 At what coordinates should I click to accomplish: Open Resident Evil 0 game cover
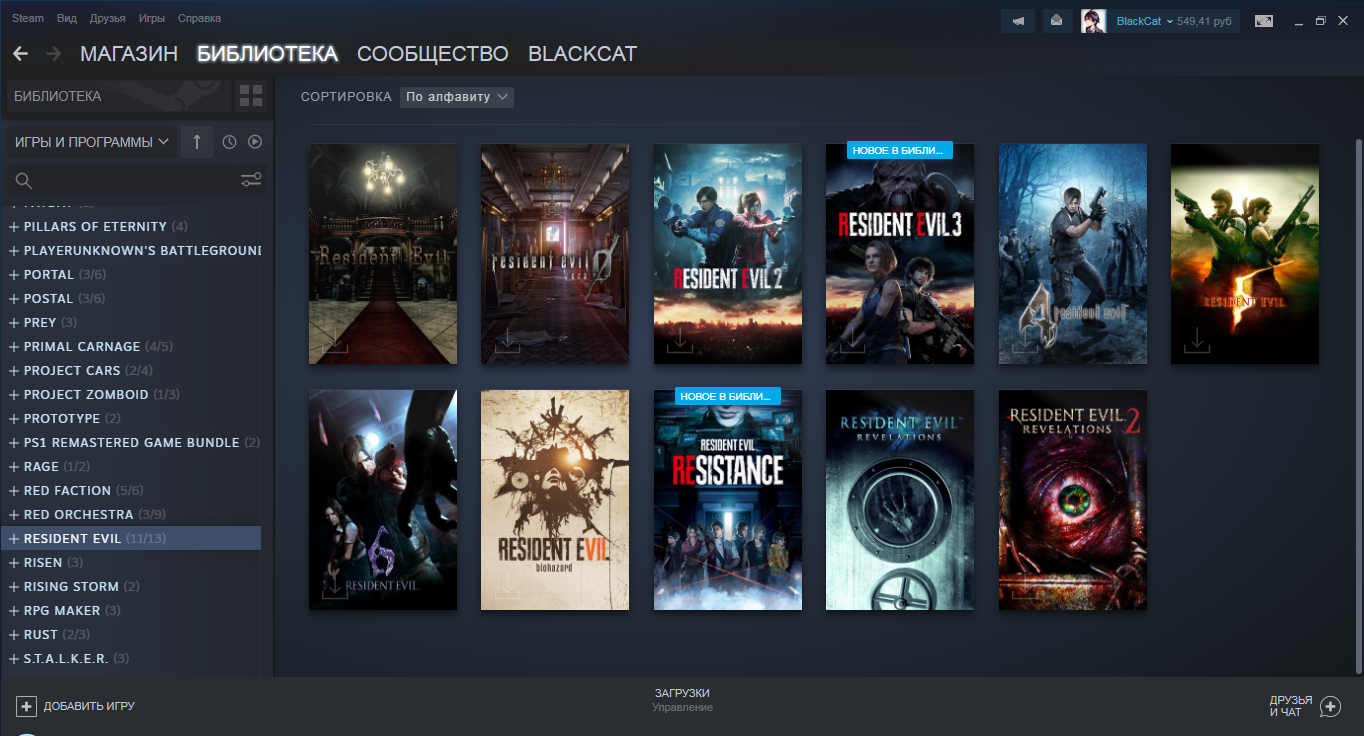pyautogui.click(x=555, y=254)
